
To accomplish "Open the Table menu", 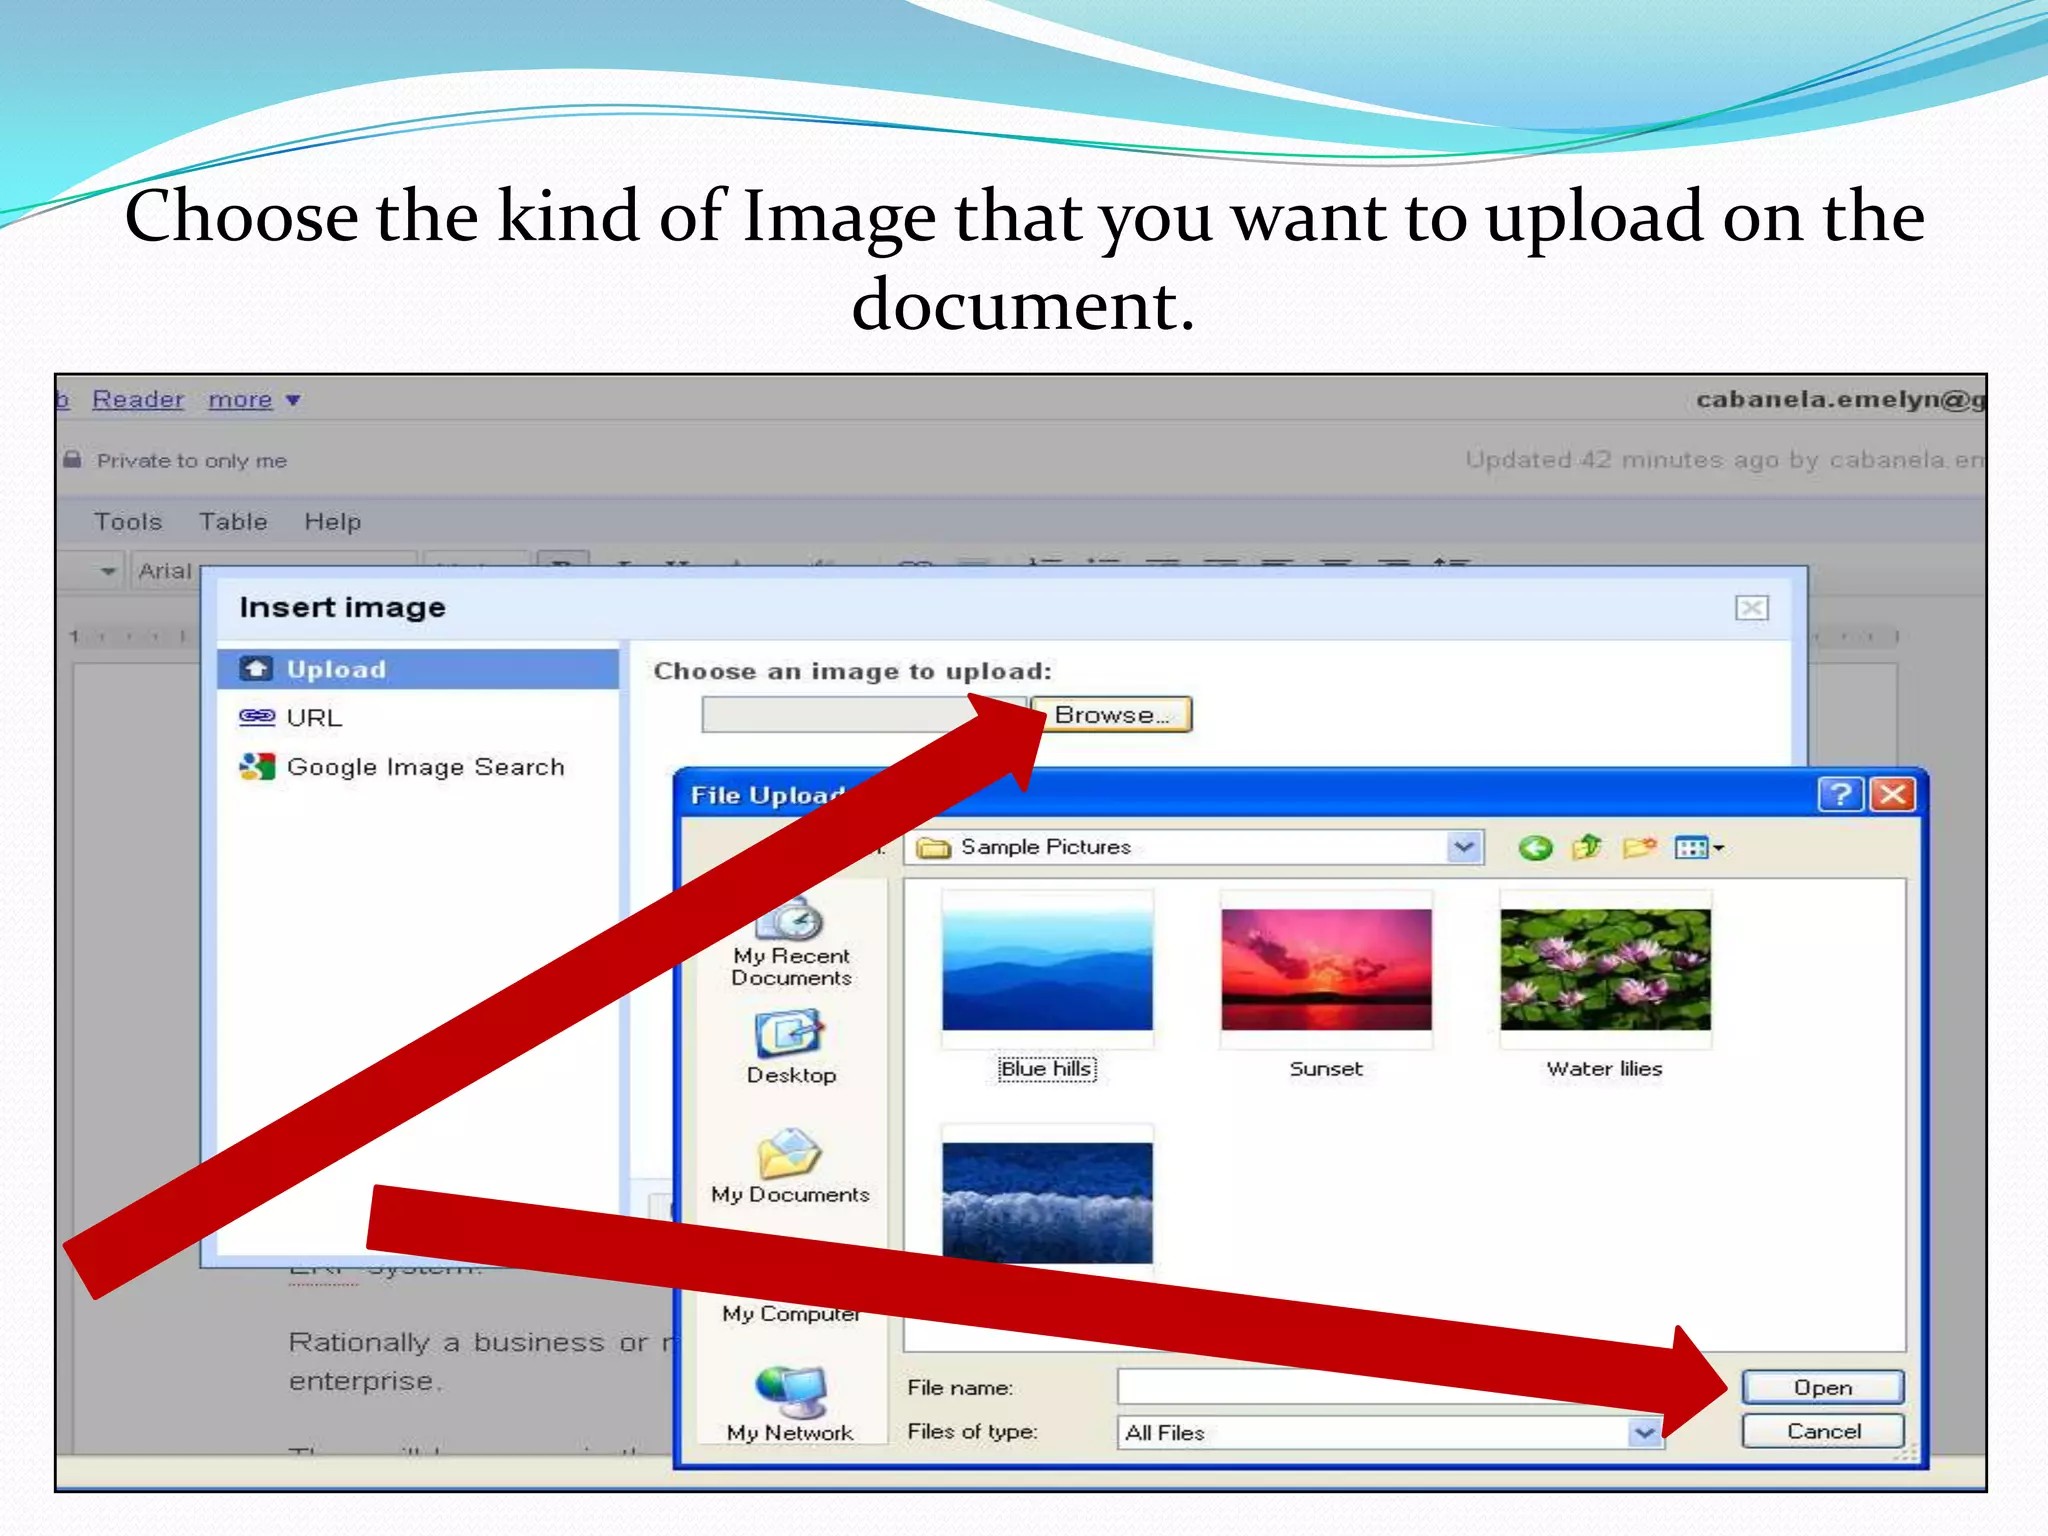I will pyautogui.click(x=233, y=522).
